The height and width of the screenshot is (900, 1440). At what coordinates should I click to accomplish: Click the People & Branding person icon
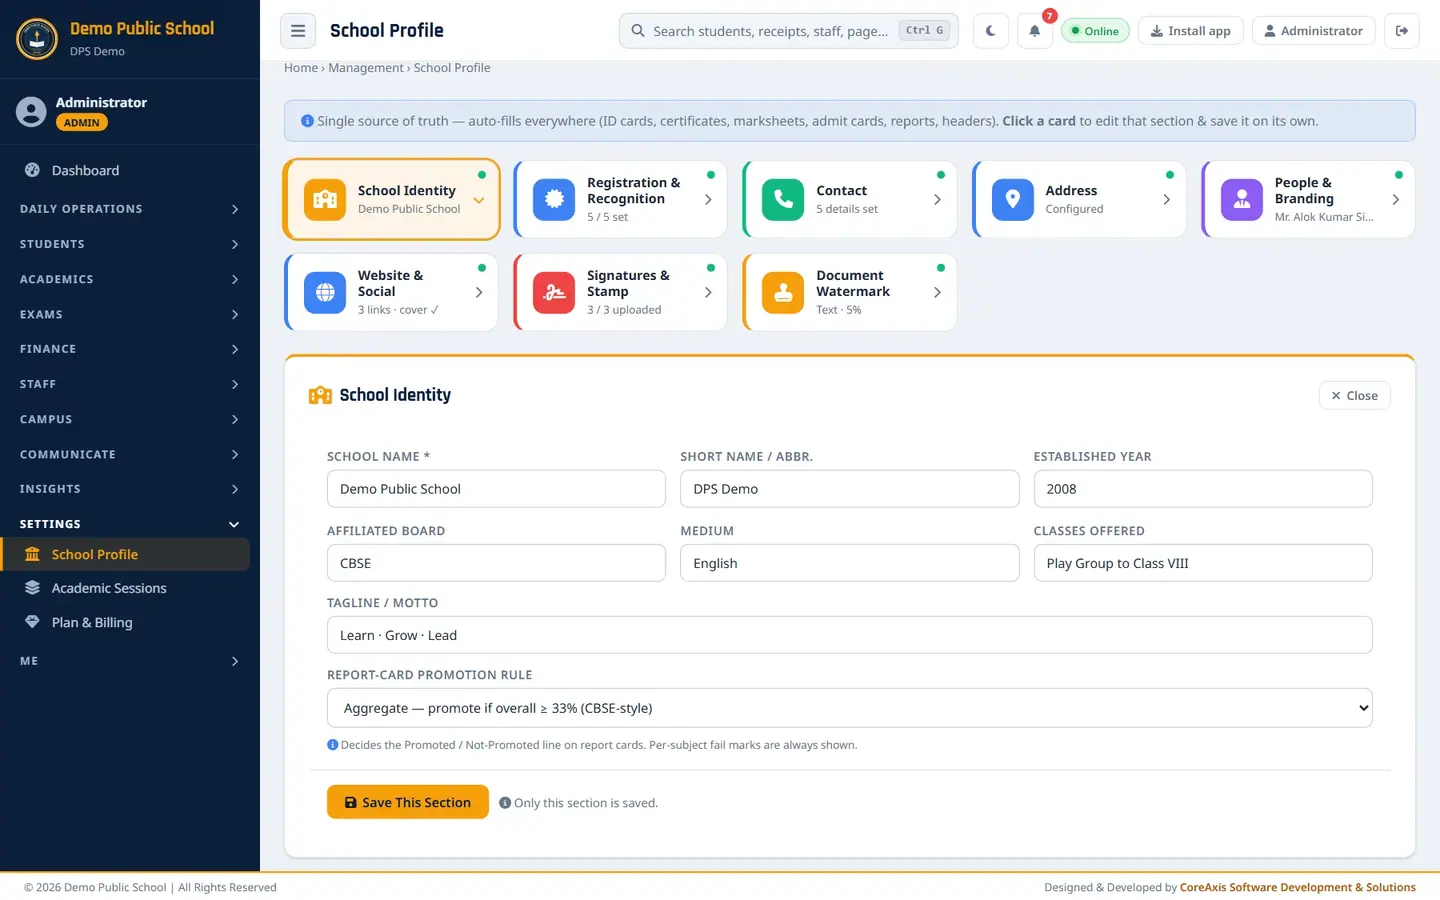[x=1242, y=200]
